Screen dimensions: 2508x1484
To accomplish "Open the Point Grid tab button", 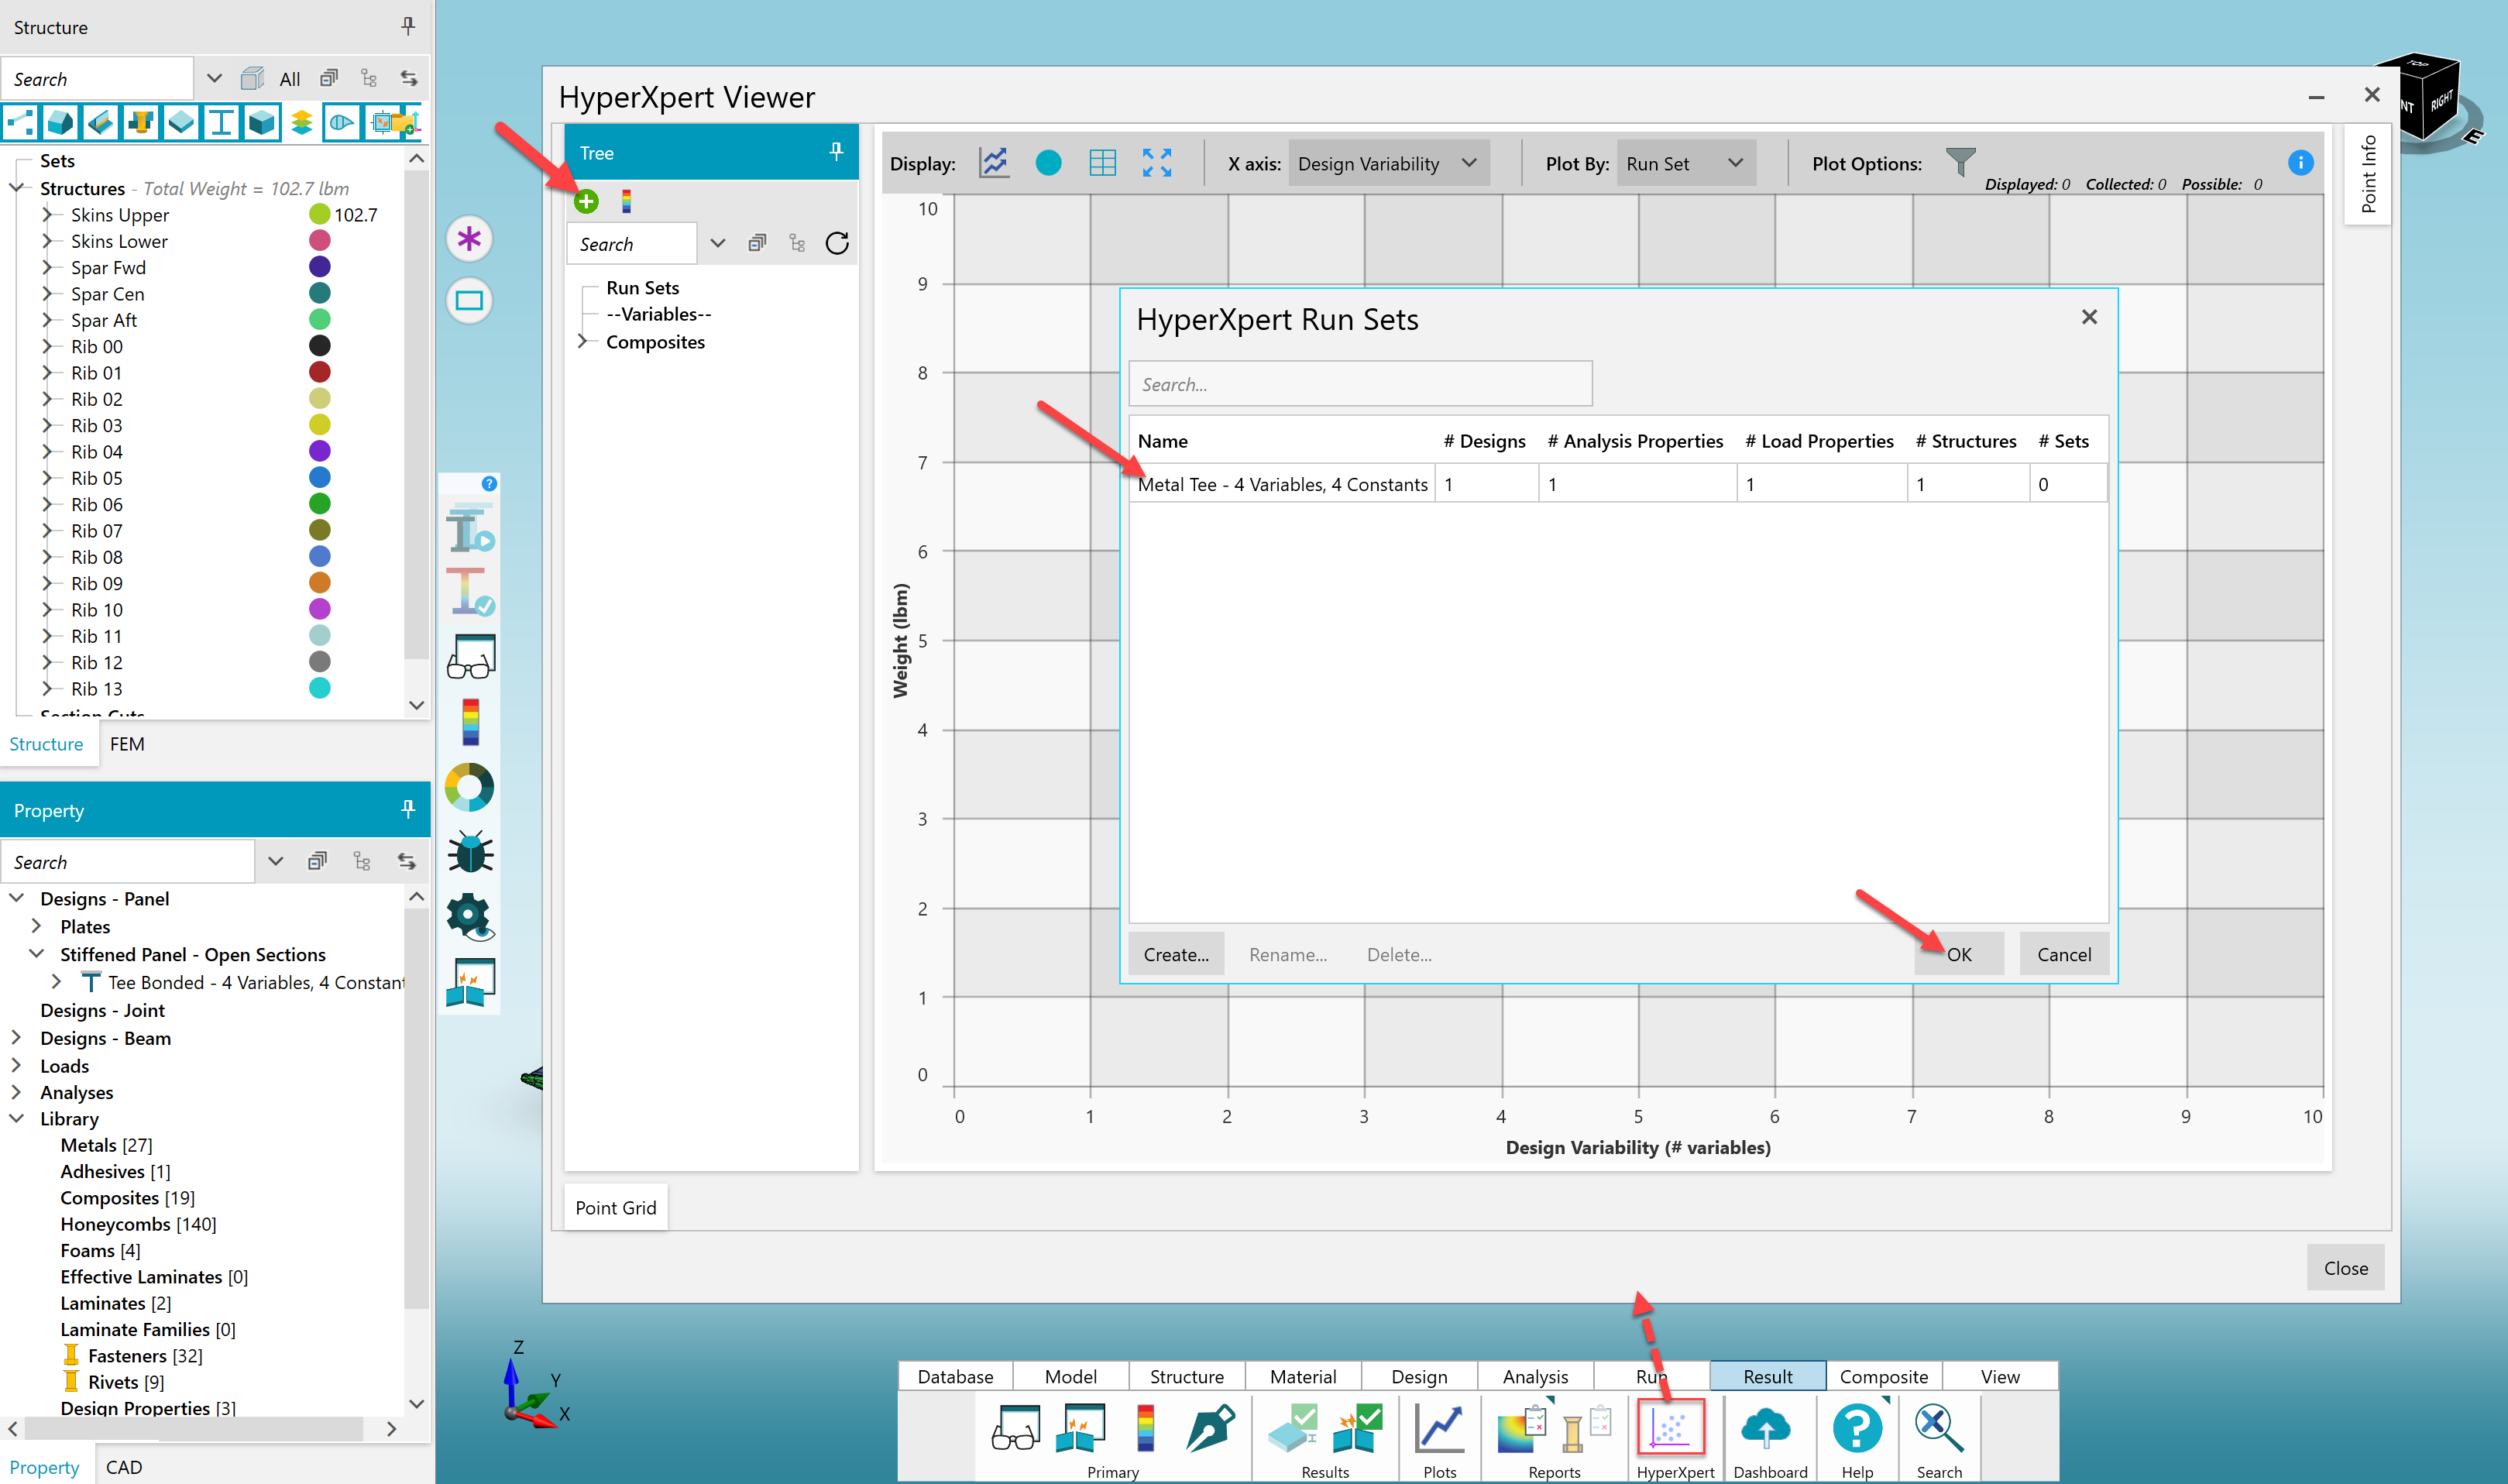I will pos(616,1207).
